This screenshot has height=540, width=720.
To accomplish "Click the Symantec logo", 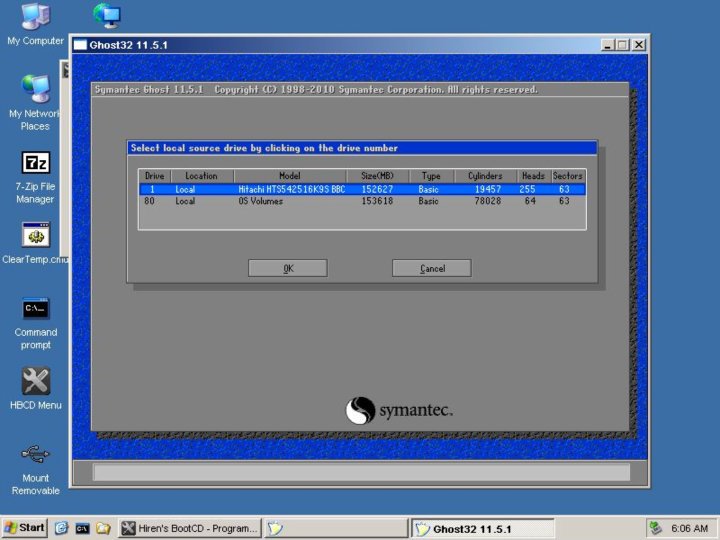I will tap(399, 410).
